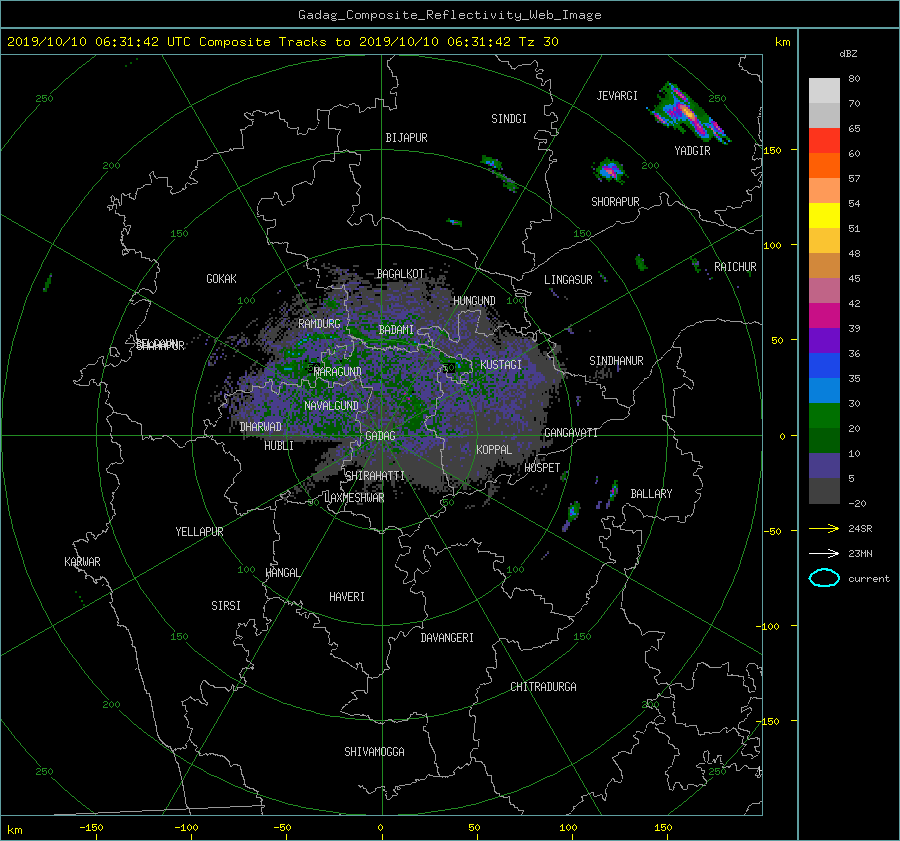This screenshot has height=841, width=900.
Task: Click the YADGIR label near the storm
Action: tap(692, 151)
